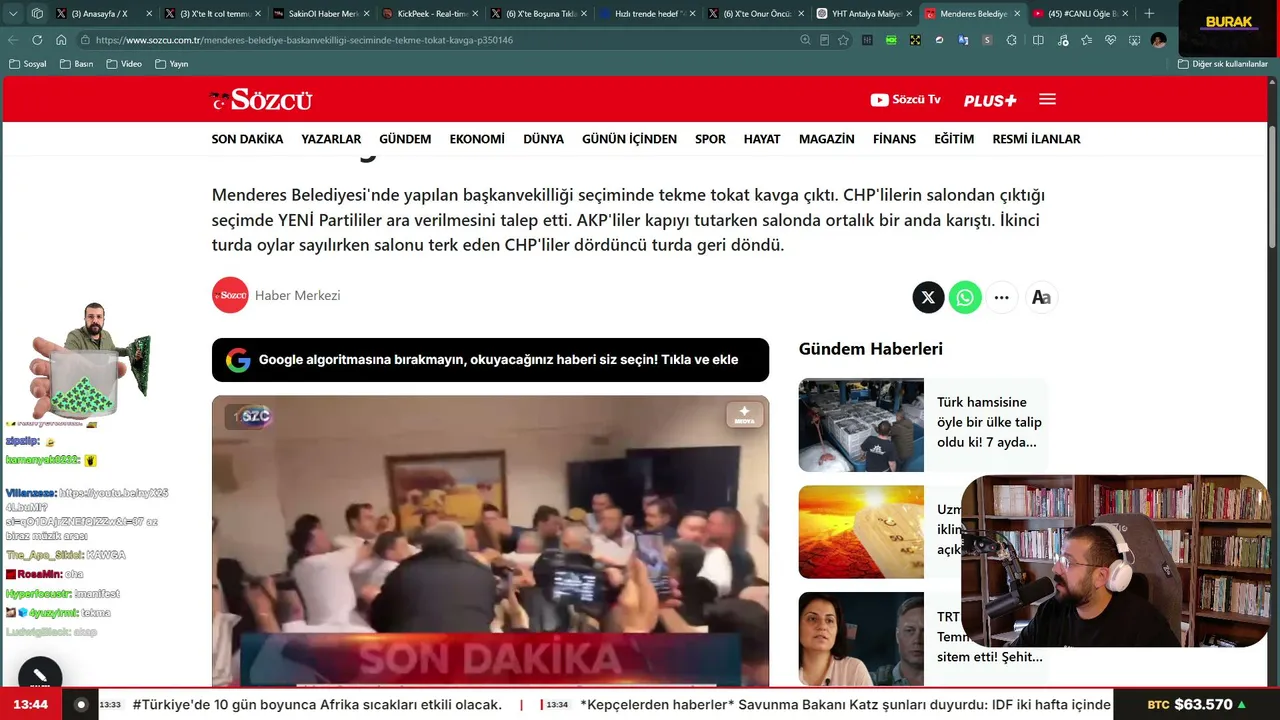This screenshot has width=1280, height=720.
Task: Open the tab actions workspaces icon
Action: (x=37, y=14)
